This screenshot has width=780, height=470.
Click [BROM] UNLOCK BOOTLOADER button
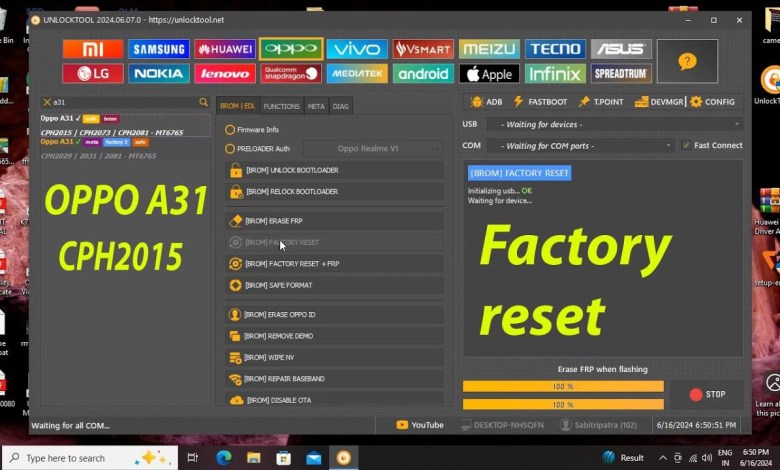pos(334,170)
